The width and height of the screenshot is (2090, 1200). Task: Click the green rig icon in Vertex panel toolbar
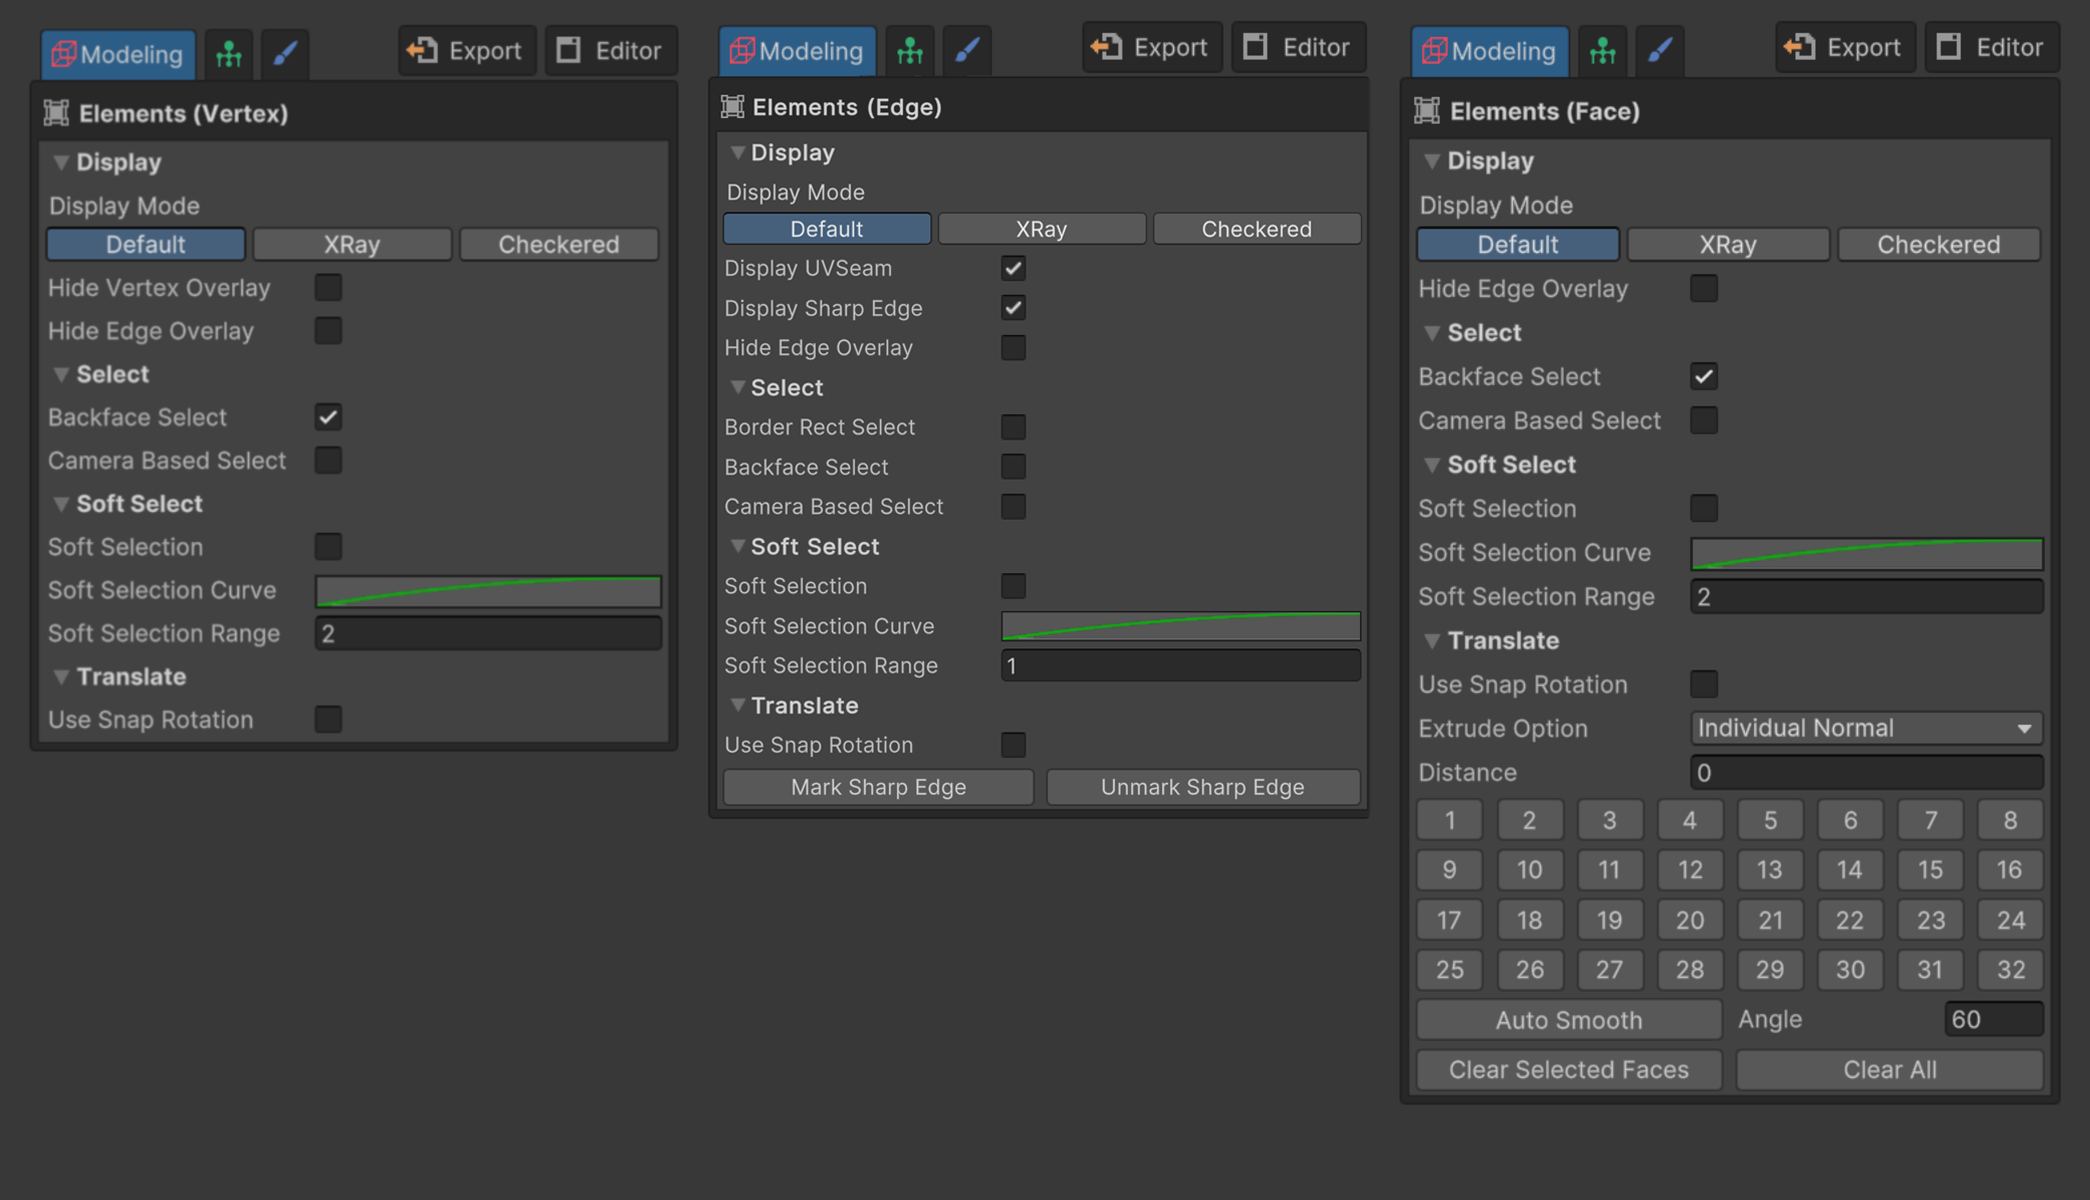[229, 53]
